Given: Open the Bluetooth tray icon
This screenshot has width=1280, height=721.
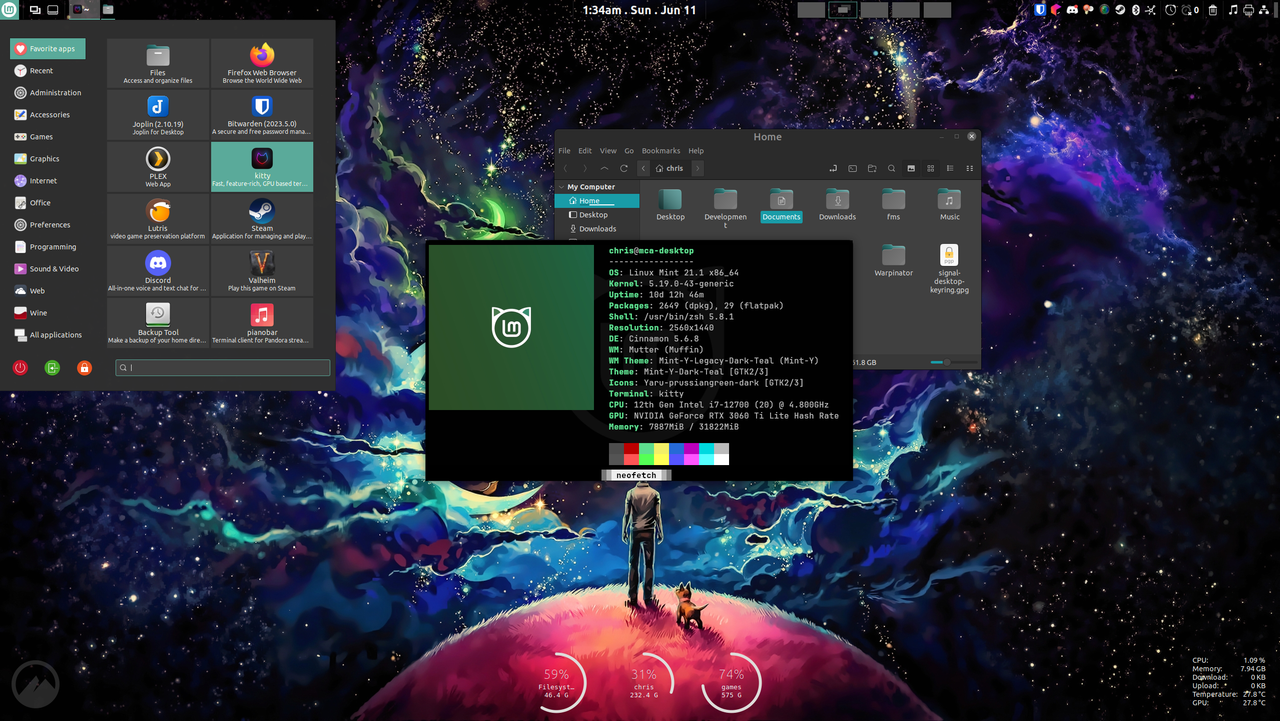Looking at the screenshot, I should 1135,9.
